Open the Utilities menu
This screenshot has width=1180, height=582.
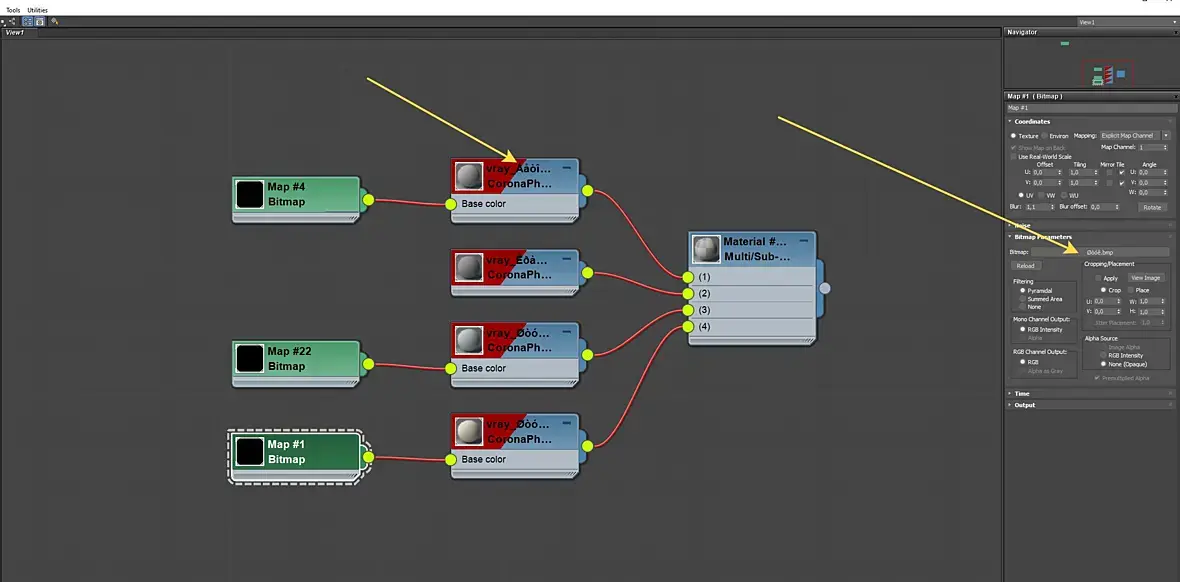(38, 10)
